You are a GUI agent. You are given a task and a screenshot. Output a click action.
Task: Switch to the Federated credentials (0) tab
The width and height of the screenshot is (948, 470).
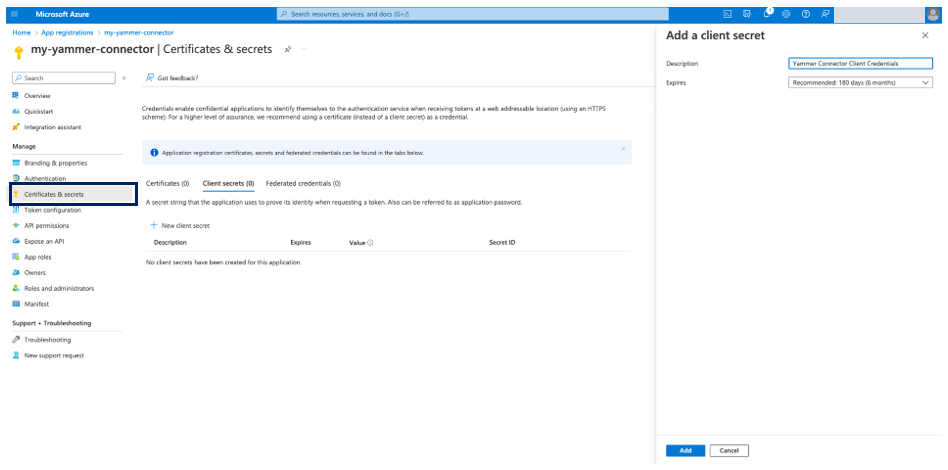coord(303,183)
